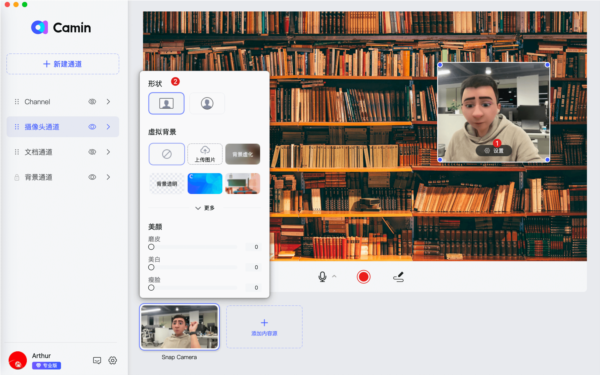
Task: Click the 磨皮 beauty slider handle
Action: pyautogui.click(x=151, y=247)
